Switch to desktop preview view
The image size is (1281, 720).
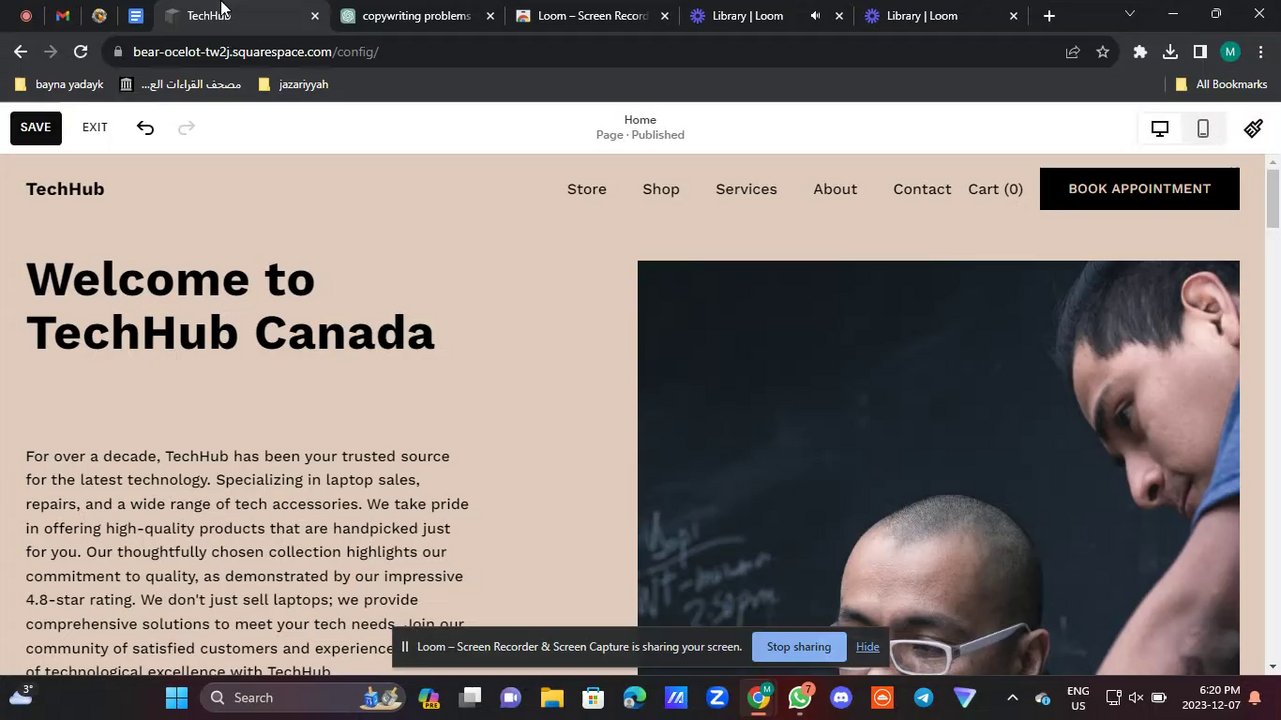1160,128
